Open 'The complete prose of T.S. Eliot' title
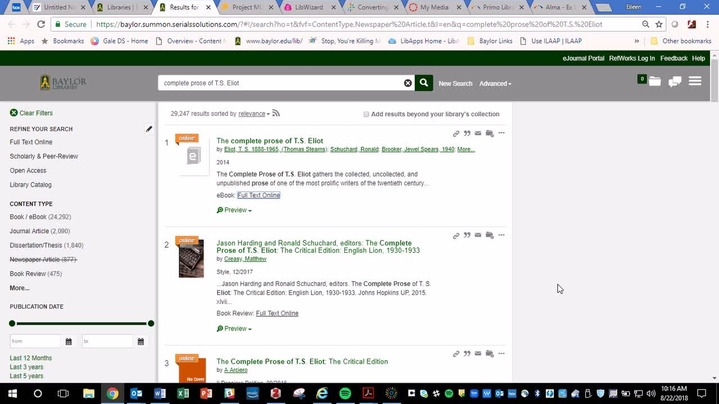This screenshot has width=719, height=404. click(x=270, y=141)
